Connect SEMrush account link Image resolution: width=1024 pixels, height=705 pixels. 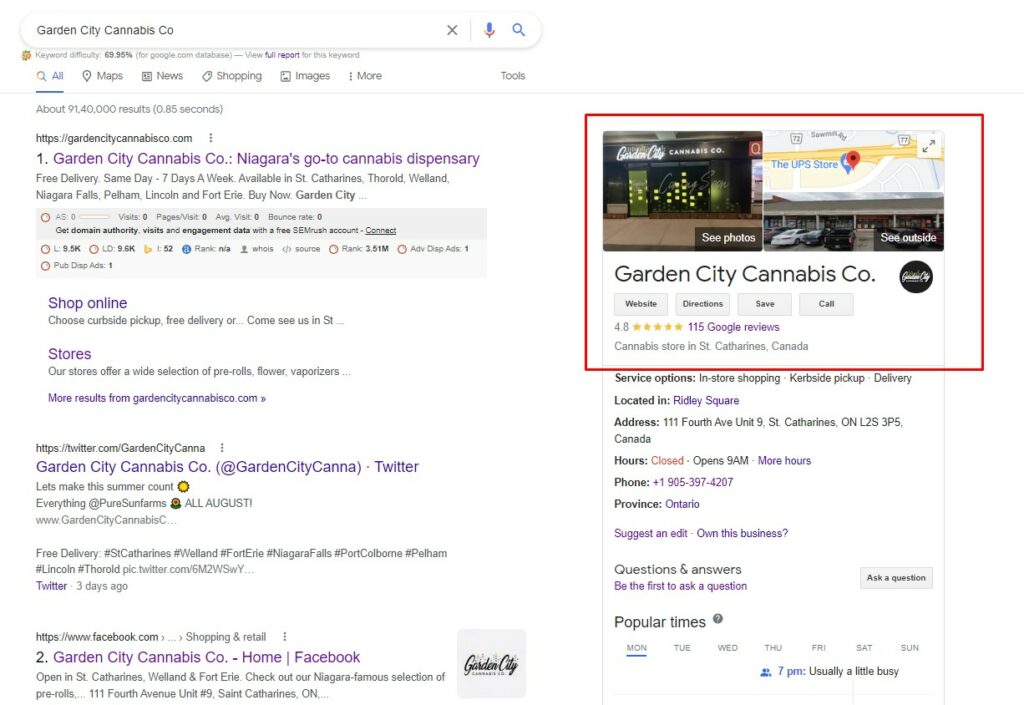tap(381, 230)
